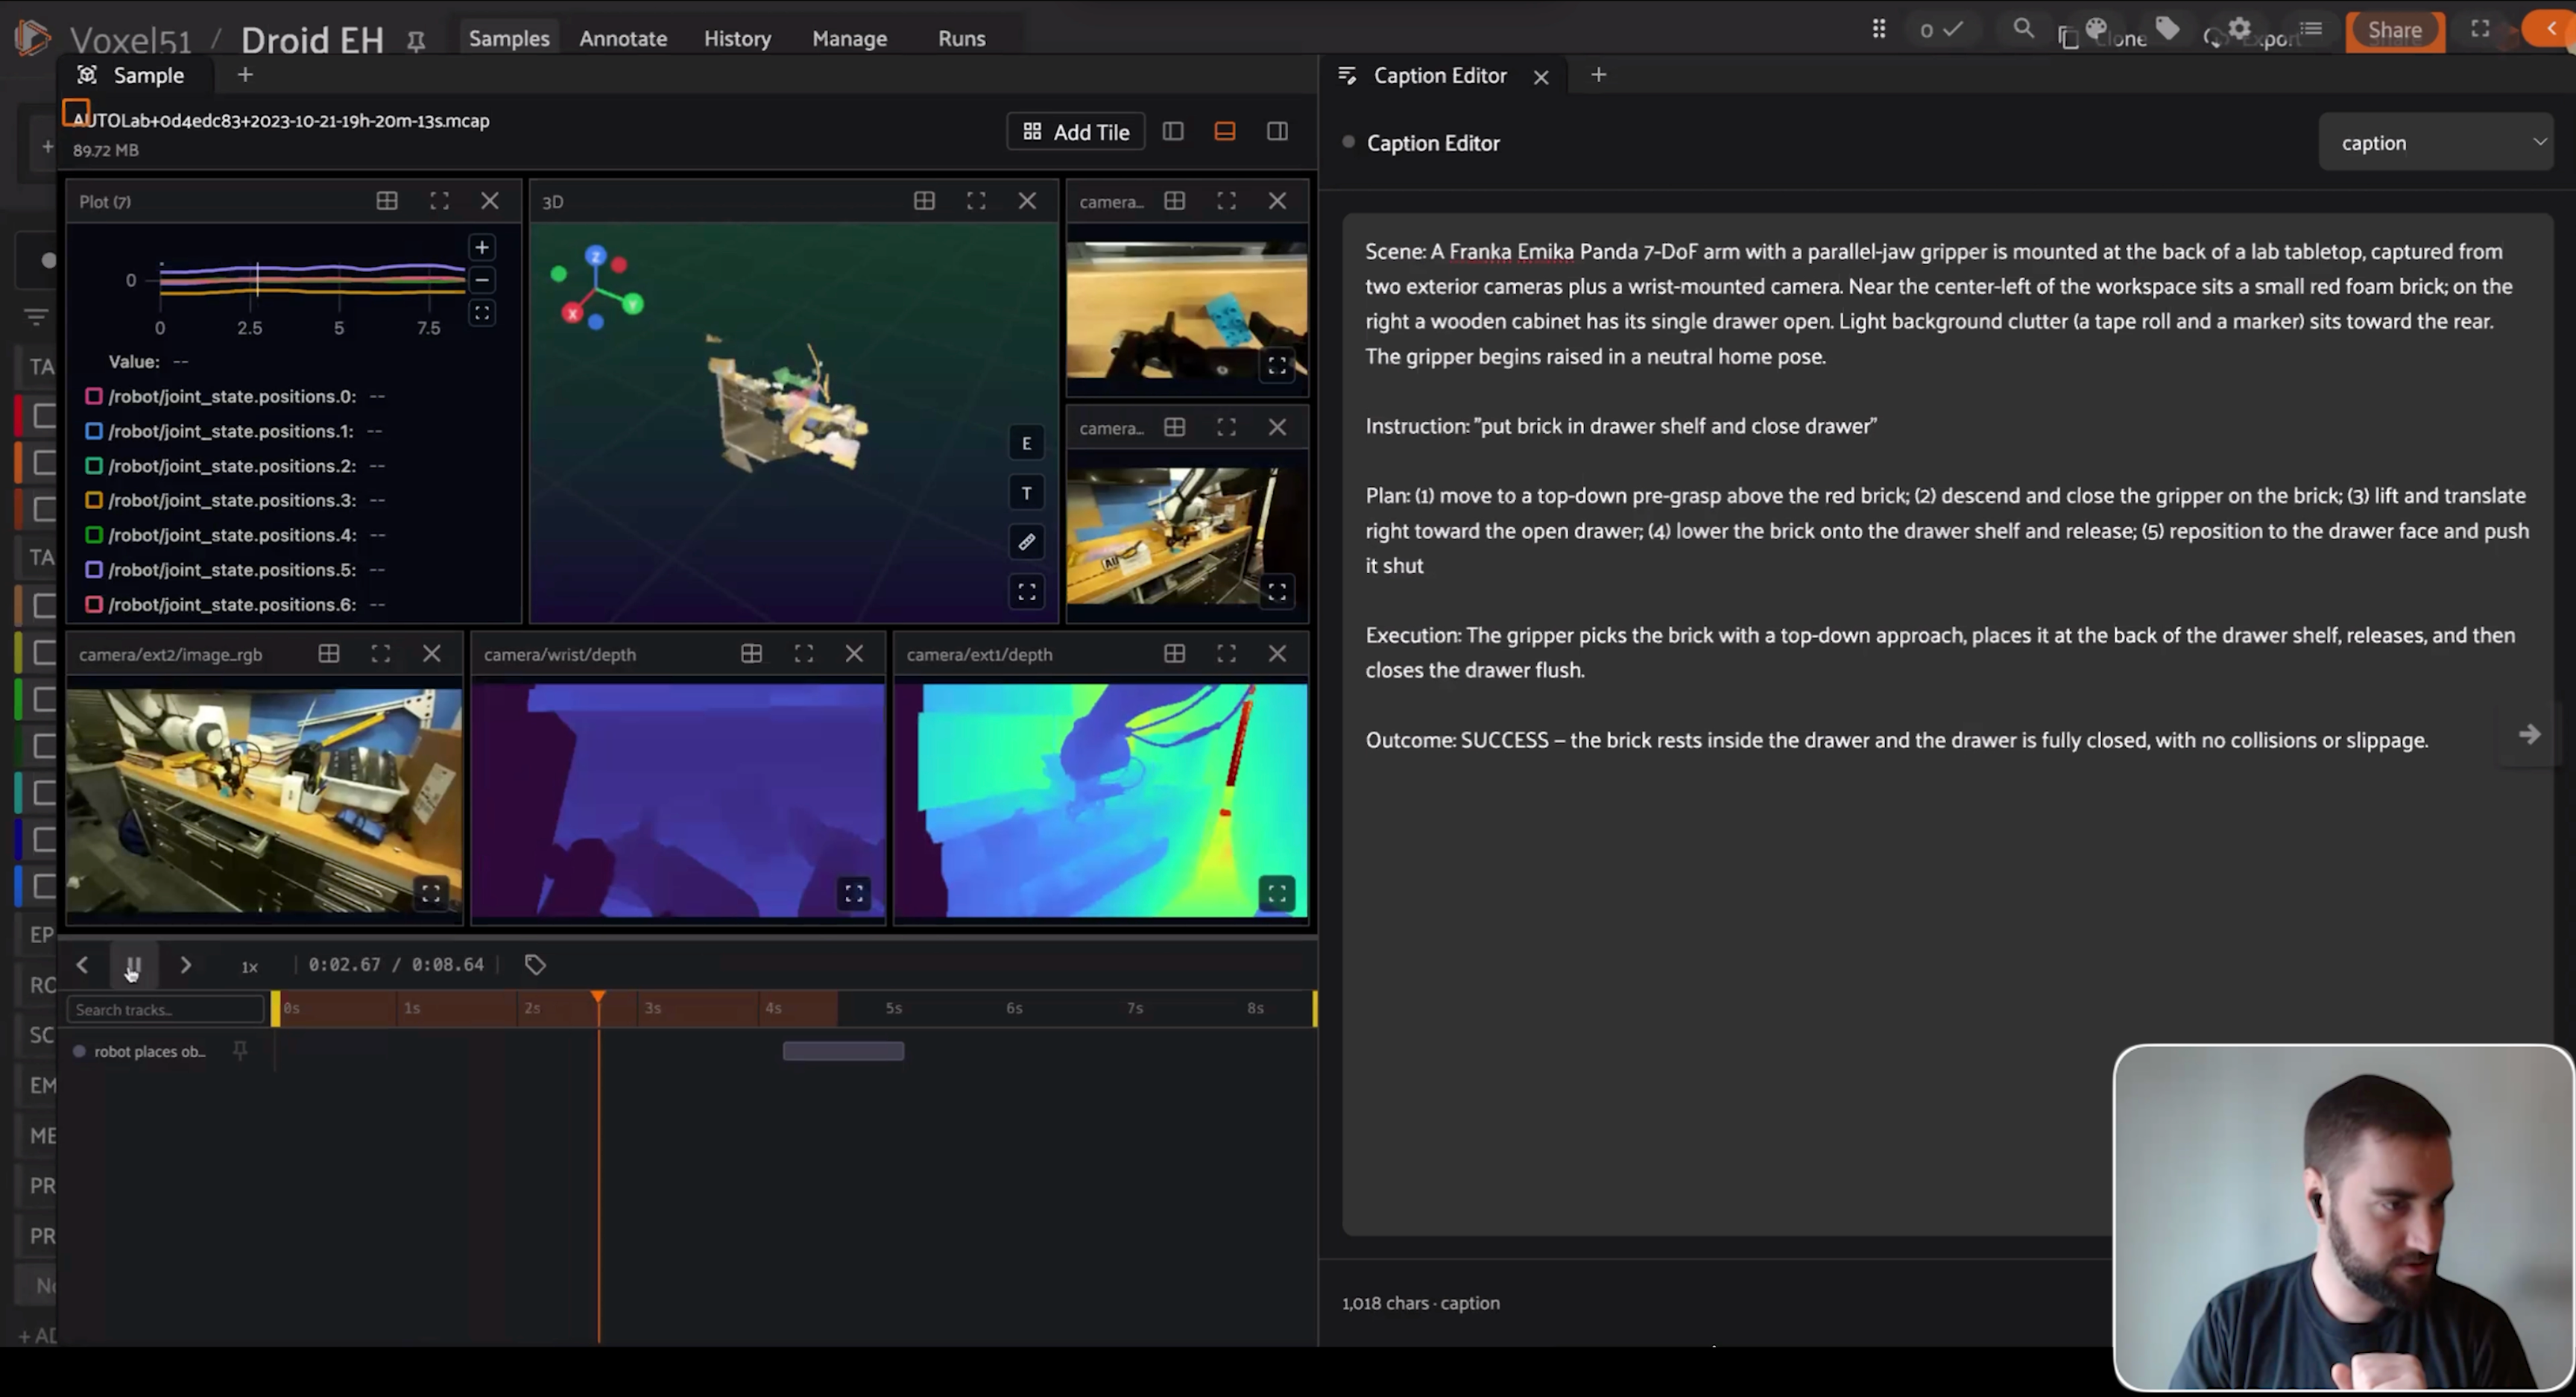Toggle the right sidebar layout icon
The image size is (2576, 1397).
pos(1277,131)
